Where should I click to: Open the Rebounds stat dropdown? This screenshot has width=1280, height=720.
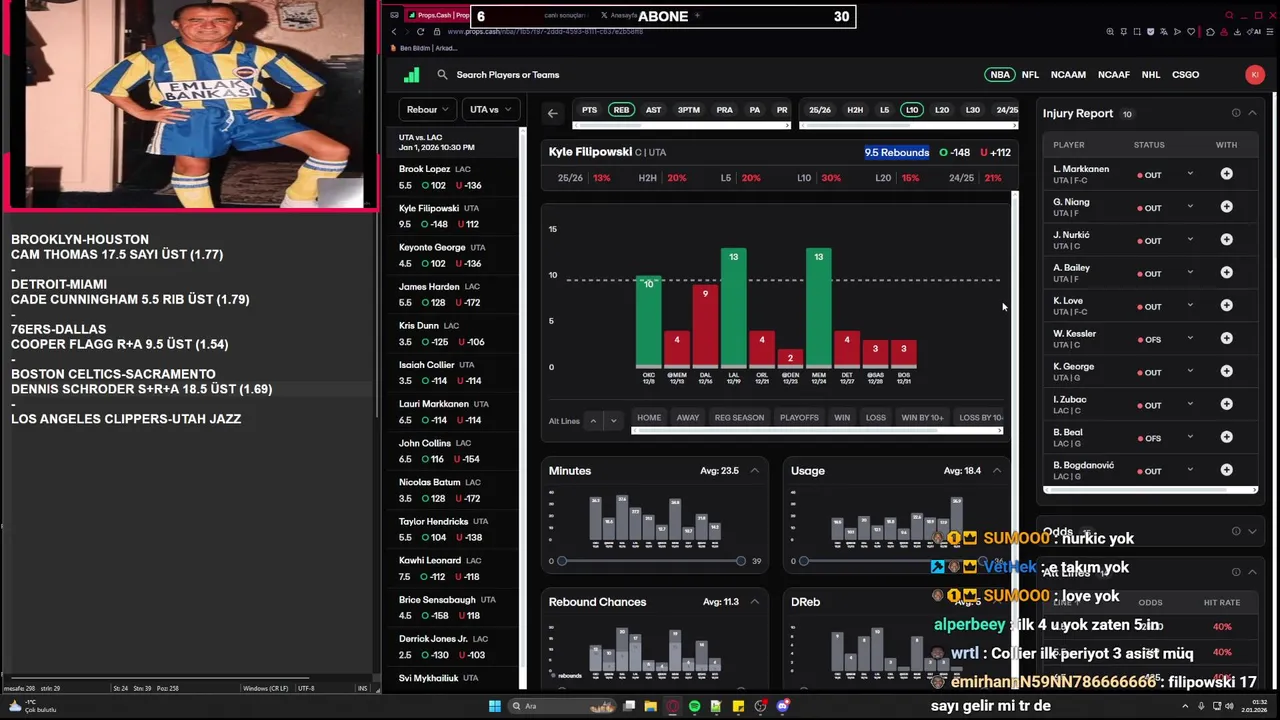coord(428,110)
